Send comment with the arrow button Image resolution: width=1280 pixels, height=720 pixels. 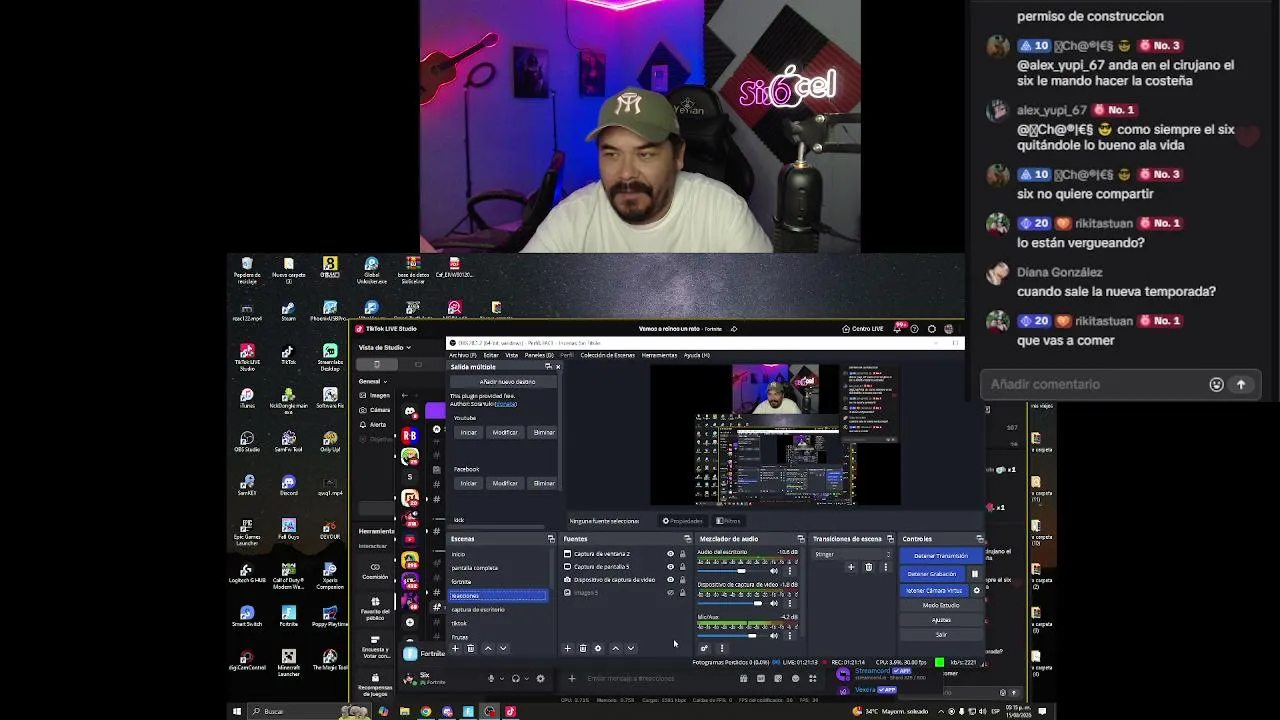click(1241, 384)
